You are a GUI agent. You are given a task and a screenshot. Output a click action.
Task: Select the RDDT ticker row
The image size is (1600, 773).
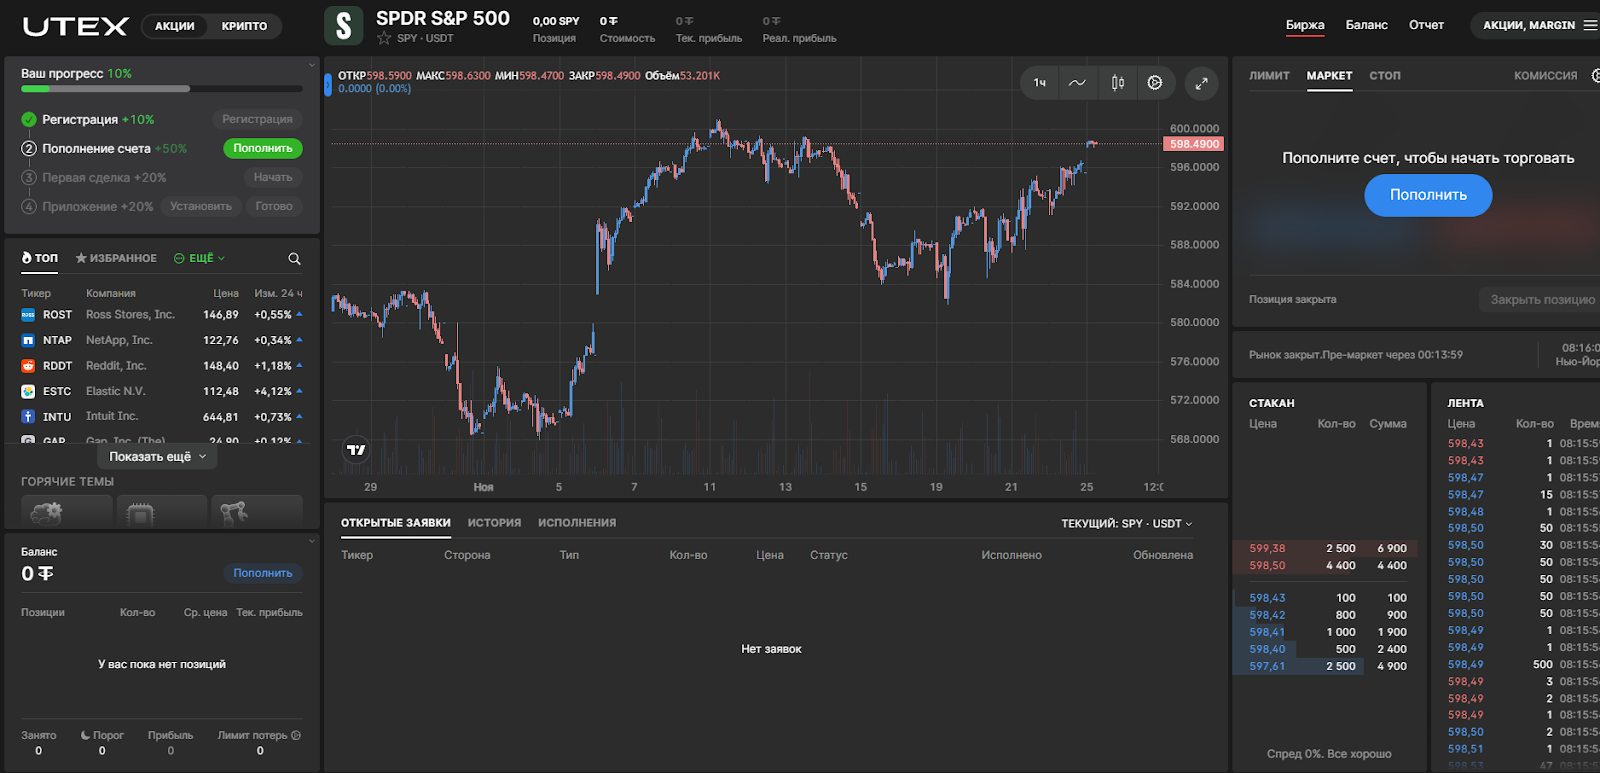point(162,366)
